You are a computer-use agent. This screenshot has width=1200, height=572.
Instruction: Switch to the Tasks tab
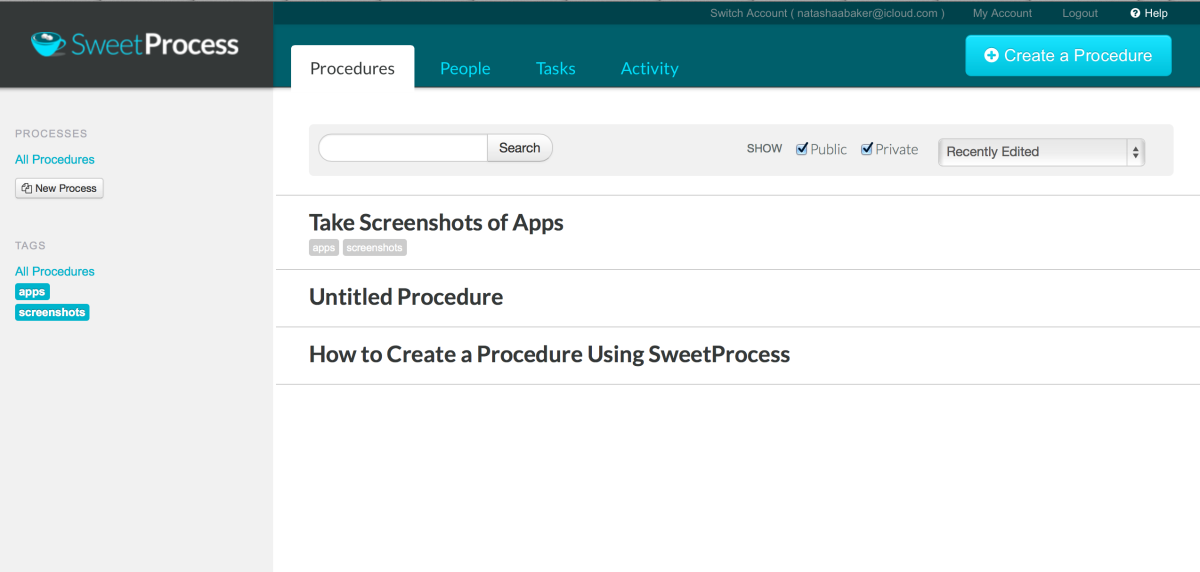(x=555, y=68)
